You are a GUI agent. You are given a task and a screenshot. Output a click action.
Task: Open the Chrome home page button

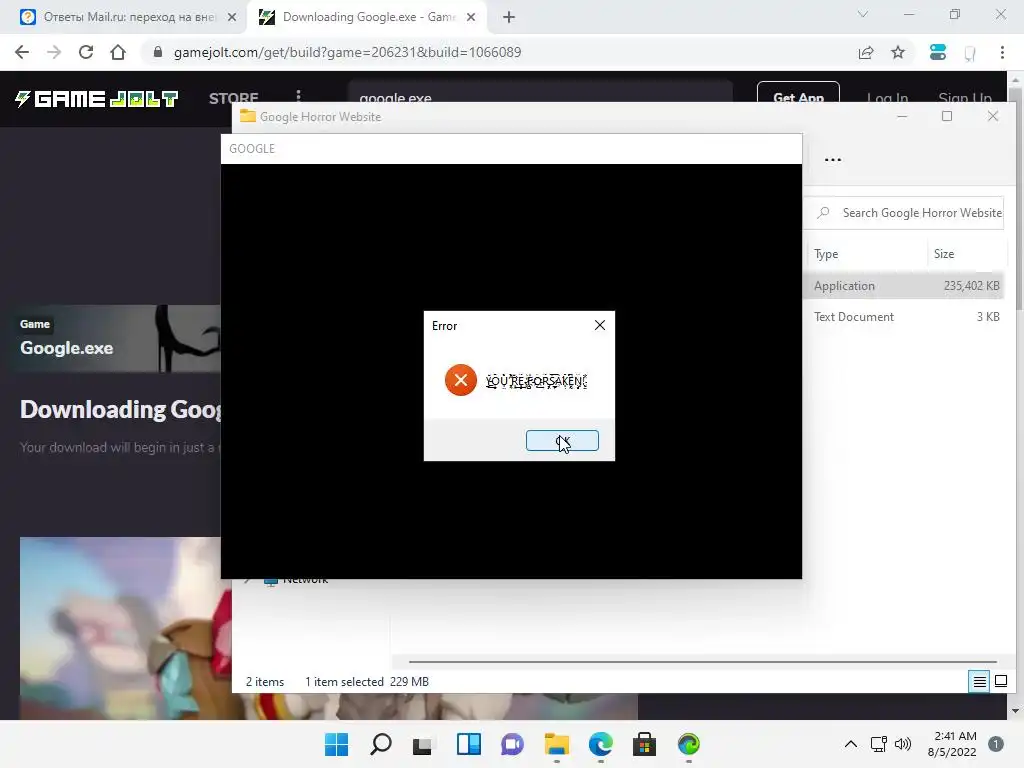coord(118,52)
